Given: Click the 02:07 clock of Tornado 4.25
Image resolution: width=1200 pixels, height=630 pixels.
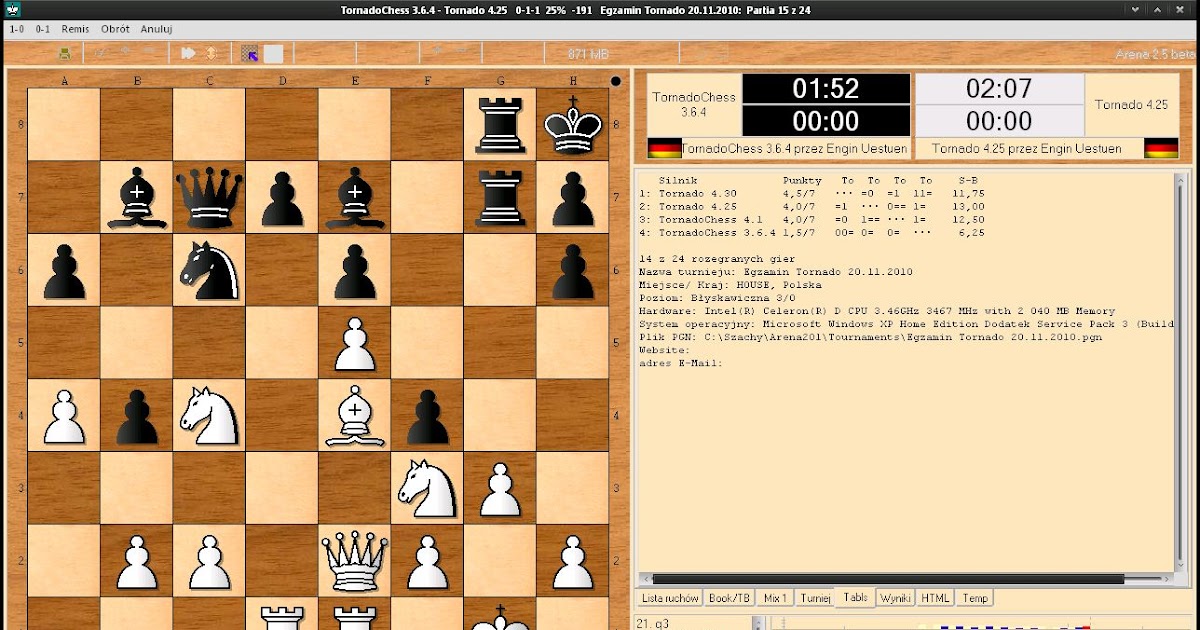Looking at the screenshot, I should click(x=1000, y=89).
